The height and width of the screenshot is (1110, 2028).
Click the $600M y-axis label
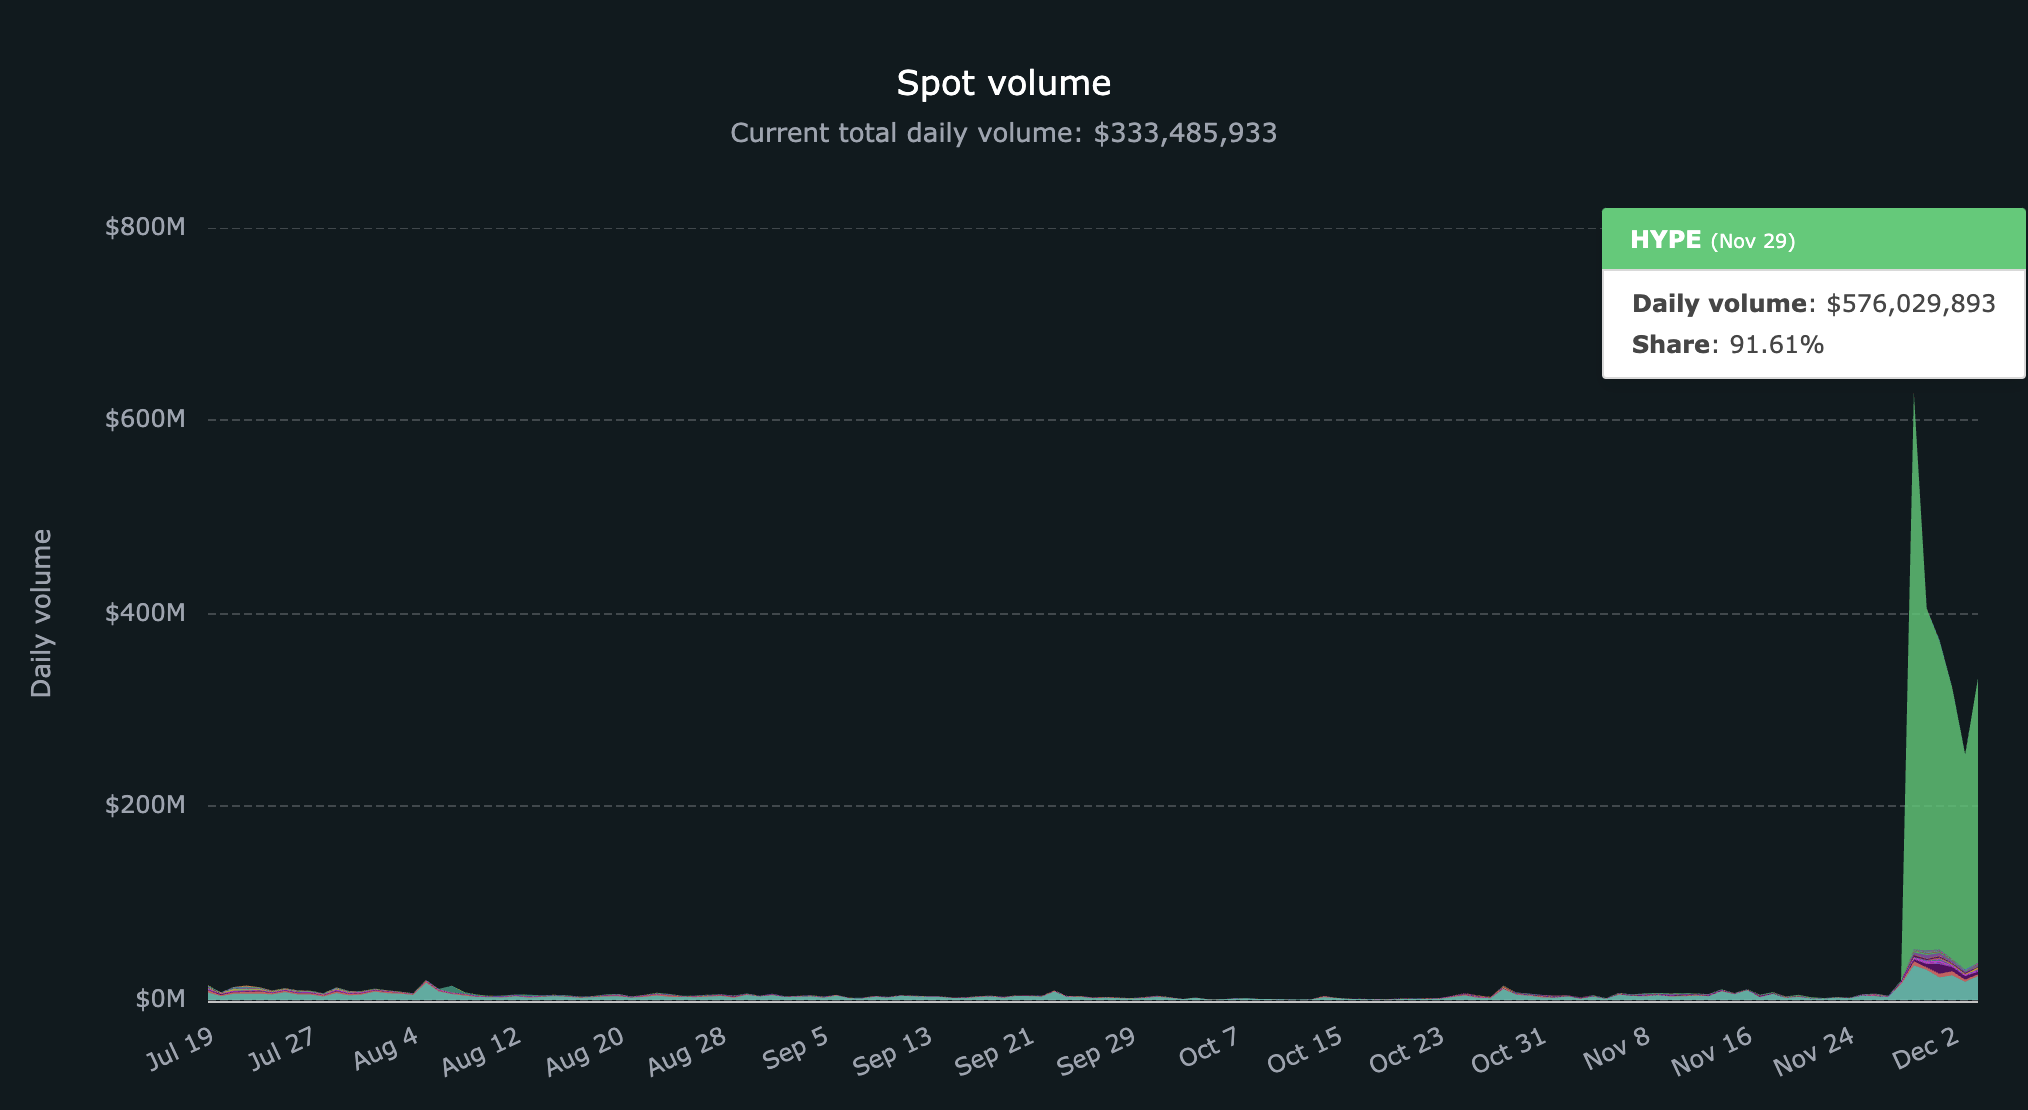(x=145, y=419)
